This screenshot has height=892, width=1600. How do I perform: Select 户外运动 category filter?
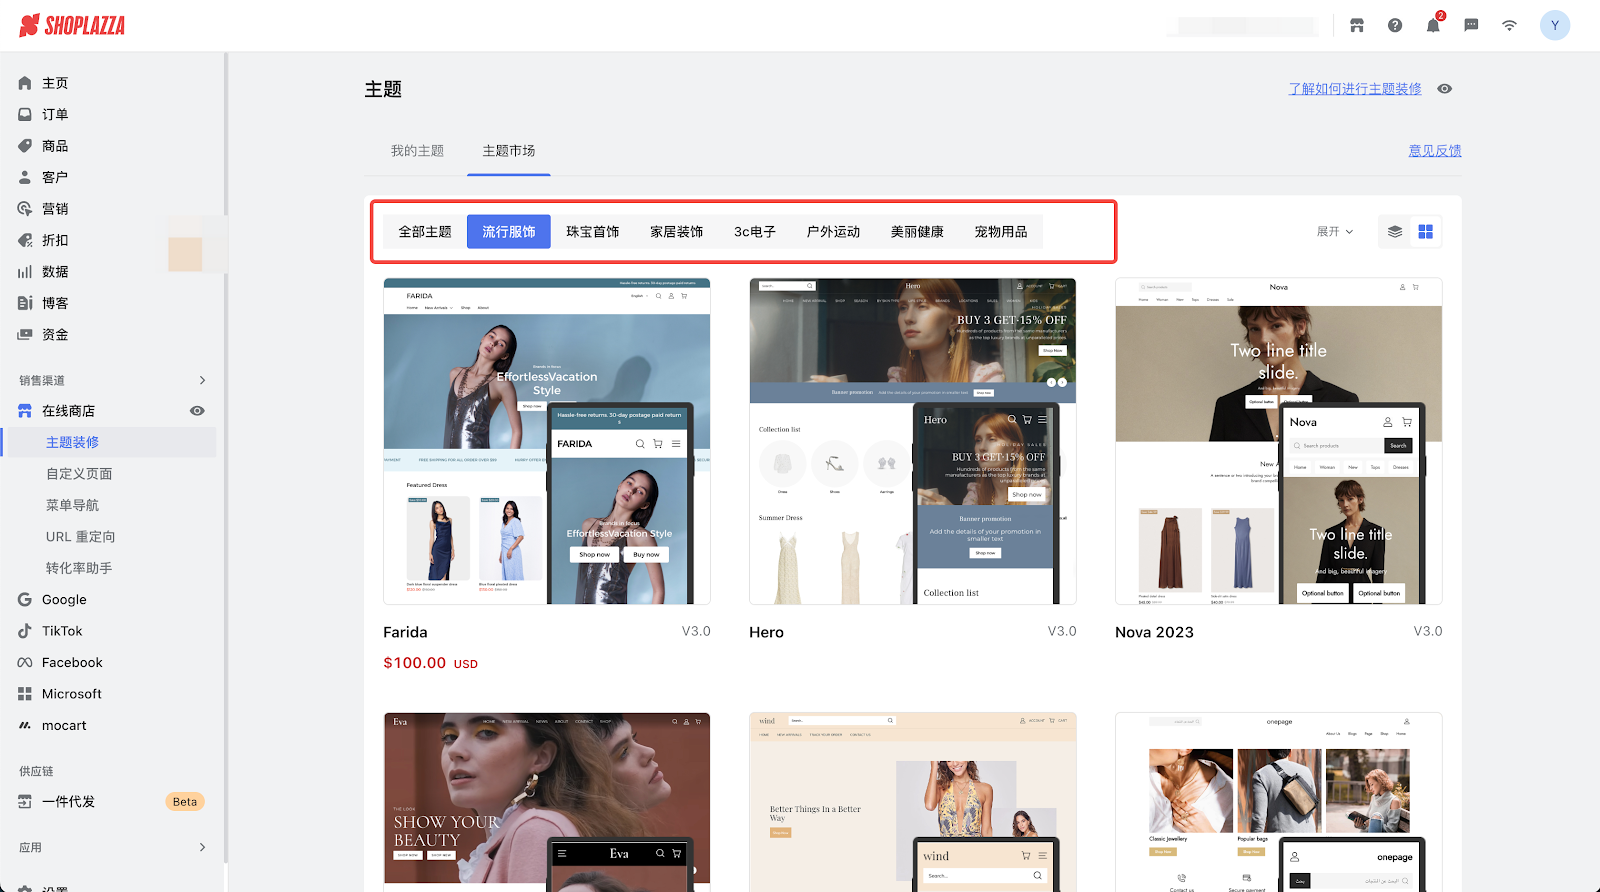833,232
